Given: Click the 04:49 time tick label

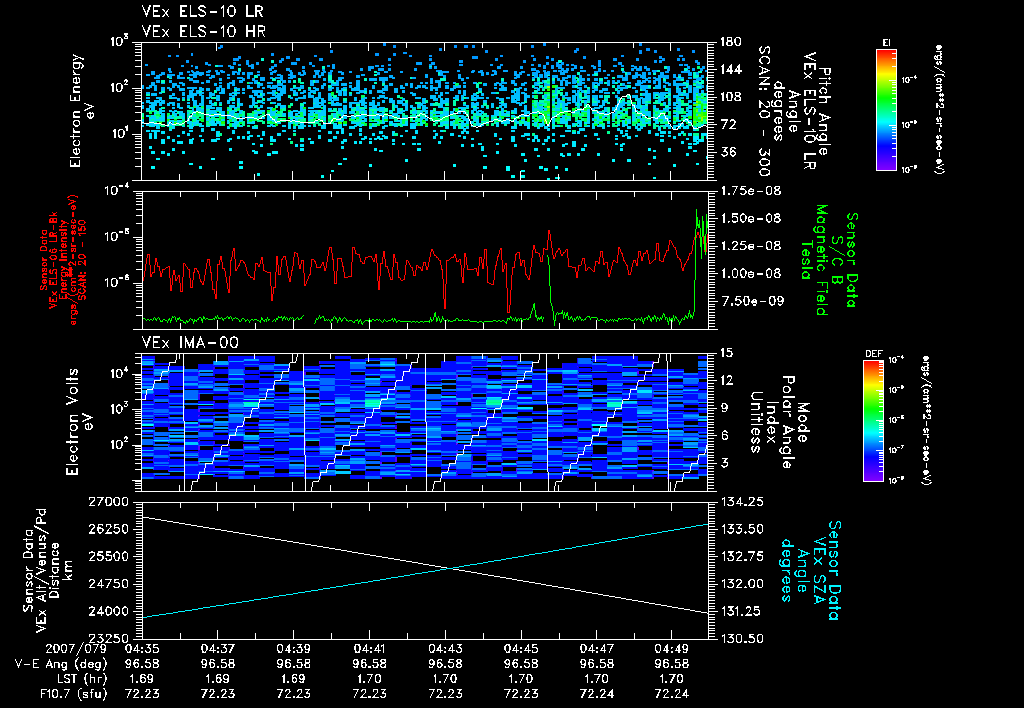Looking at the screenshot, I should [672, 649].
